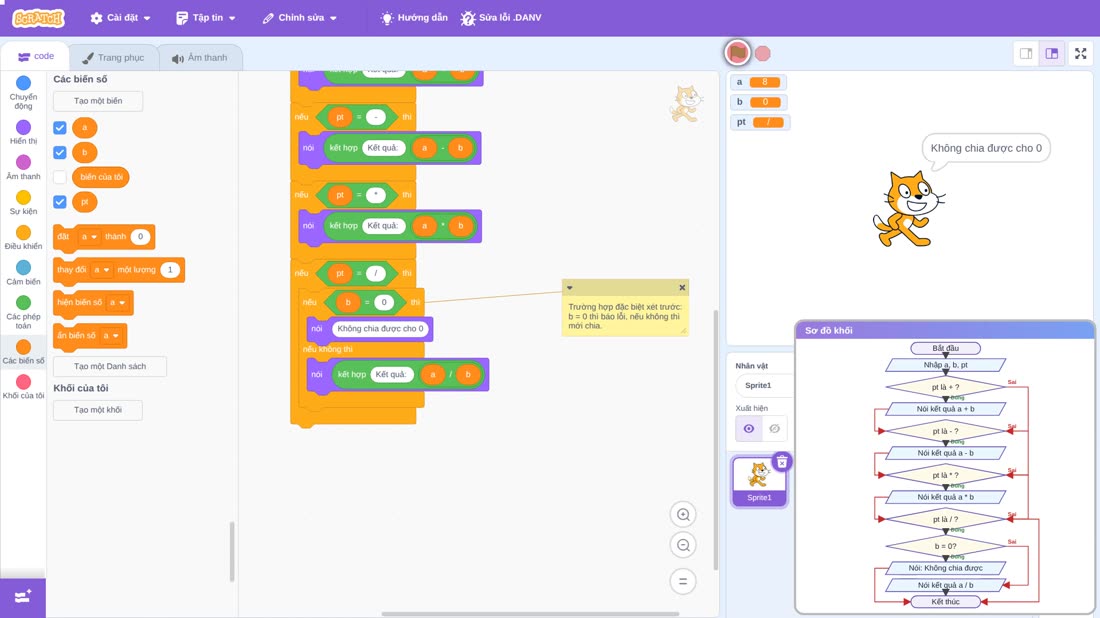Click the Tạo một Danh sách button
1100x618 pixels.
tap(110, 366)
